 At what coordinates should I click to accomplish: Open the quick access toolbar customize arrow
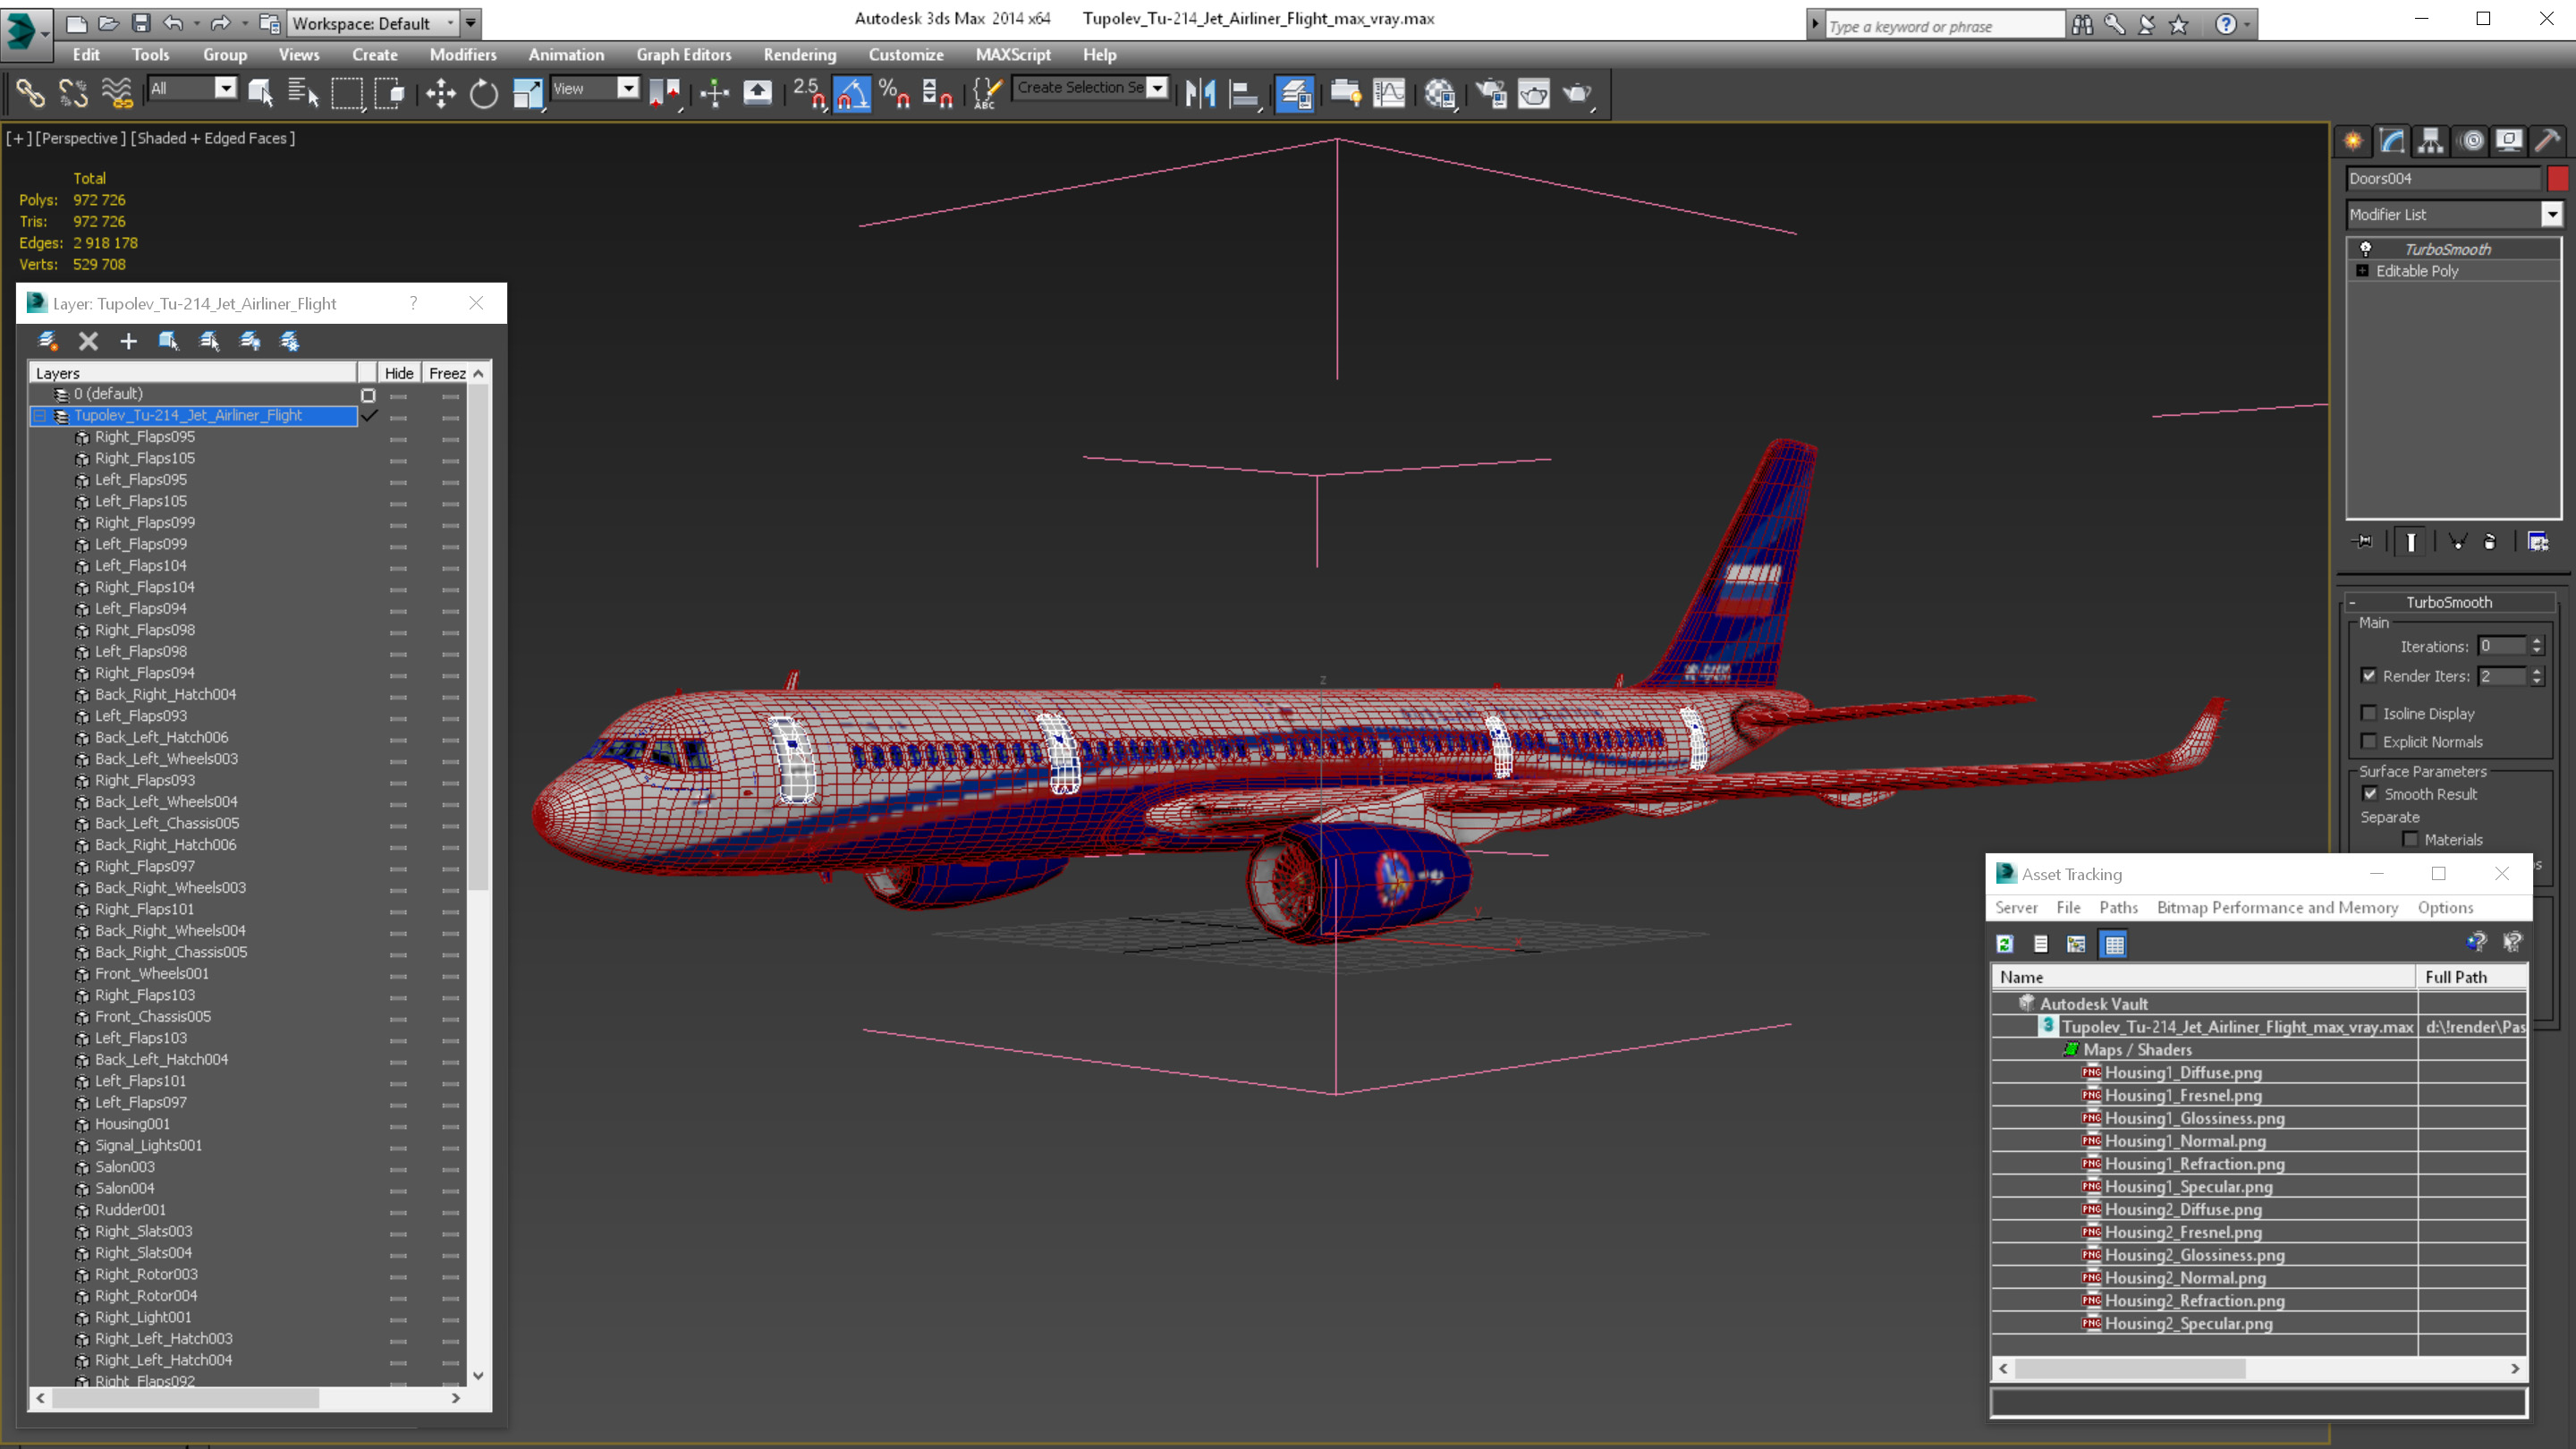point(471,22)
